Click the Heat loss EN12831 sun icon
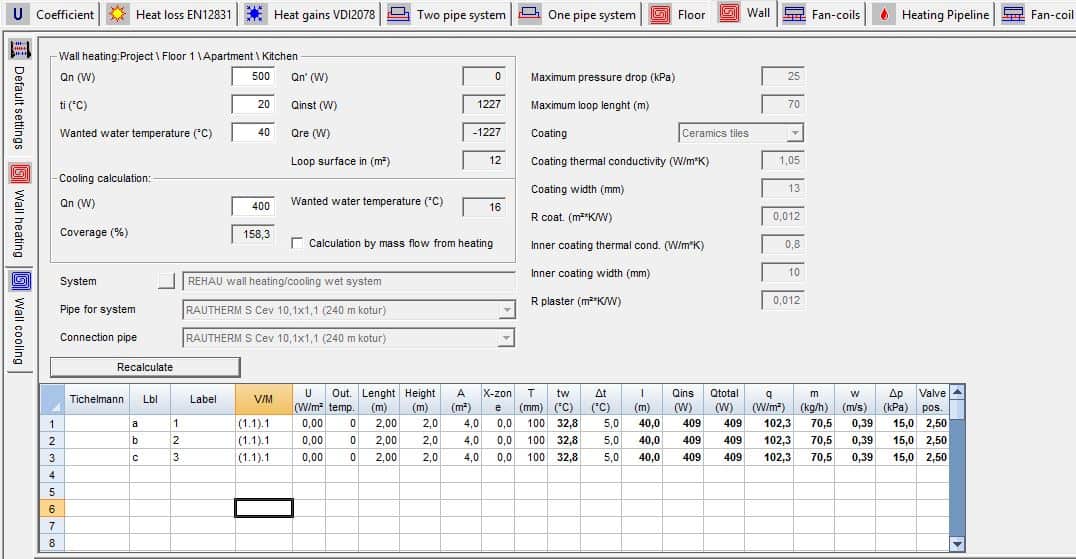The image size is (1076, 559). [x=118, y=14]
